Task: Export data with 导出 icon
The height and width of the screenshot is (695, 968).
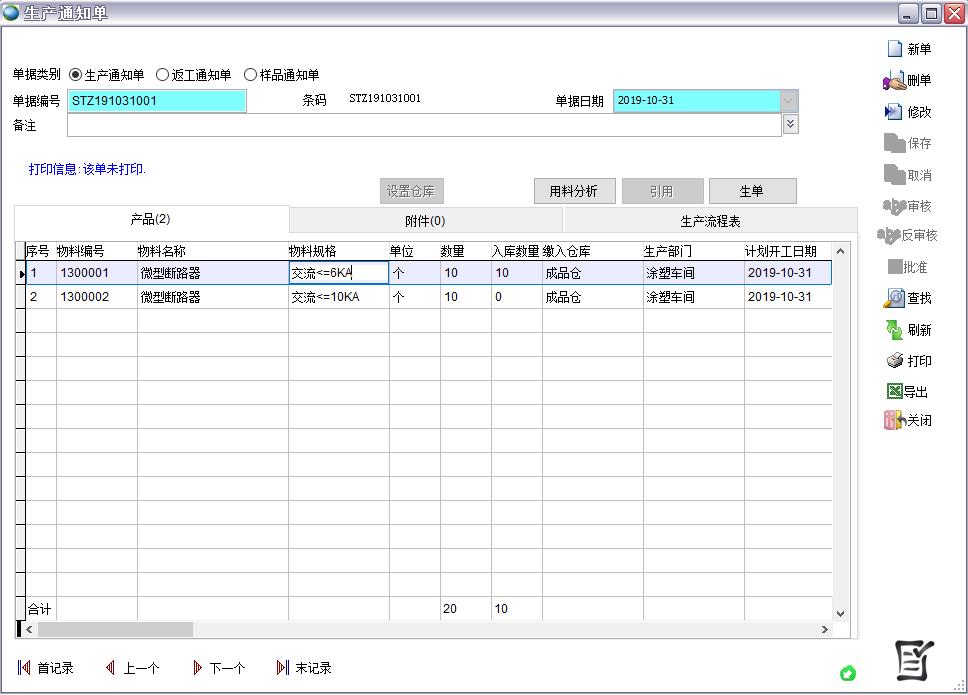Action: 894,391
